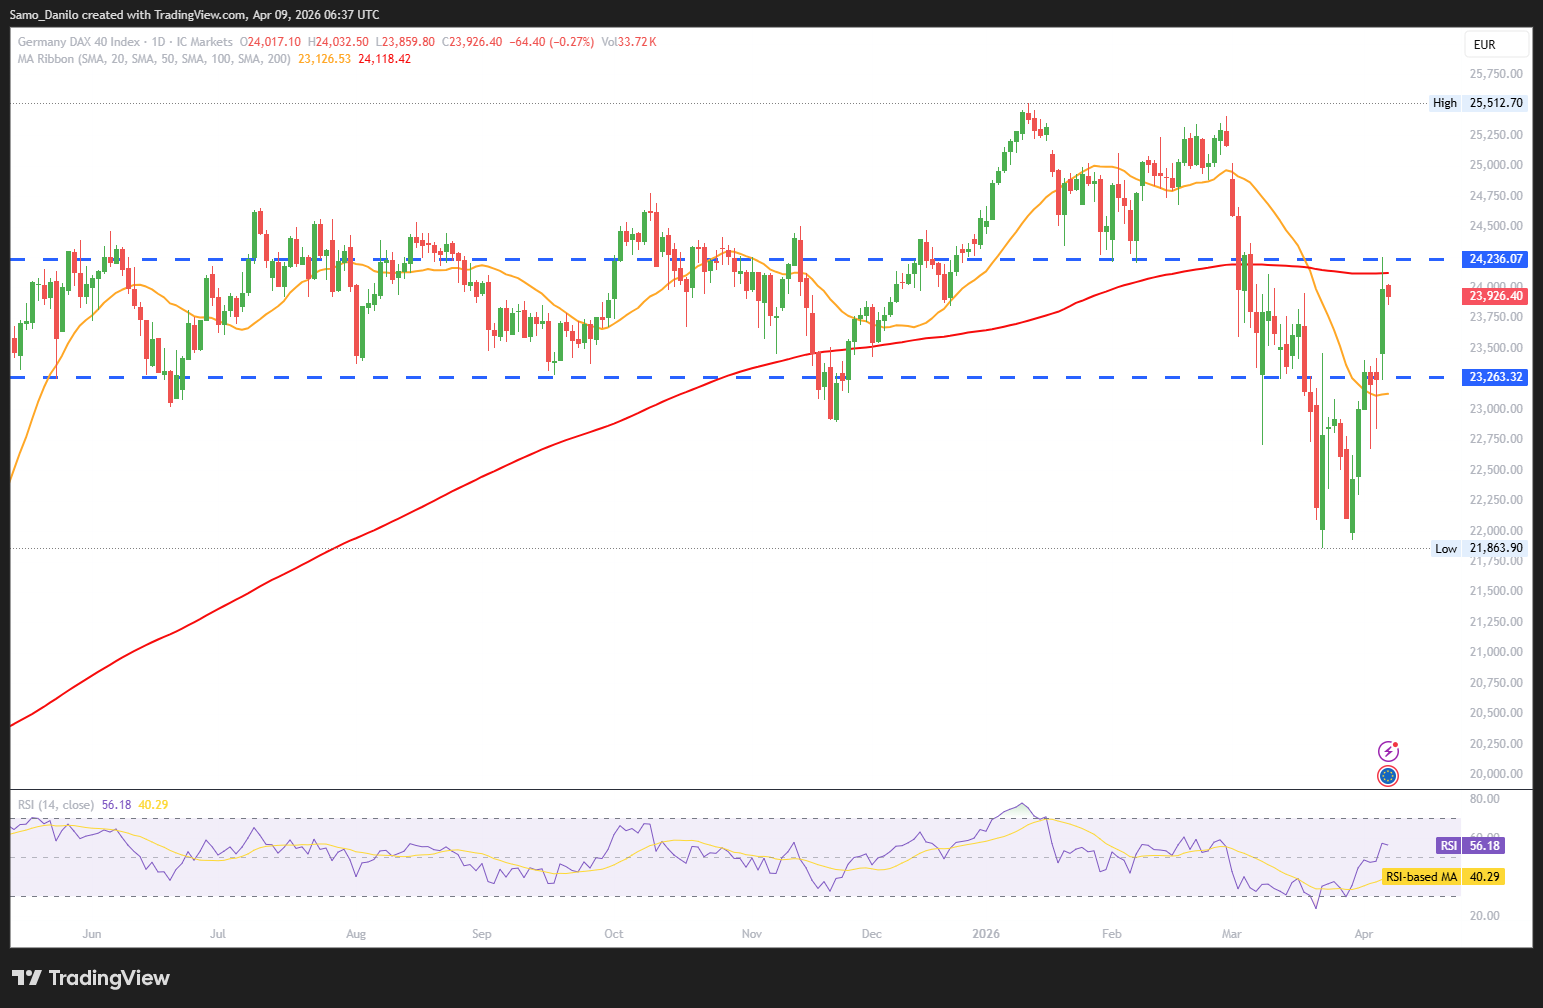Click the 25,000.00 tick on price axis
The image size is (1543, 1008).
[x=1495, y=165]
